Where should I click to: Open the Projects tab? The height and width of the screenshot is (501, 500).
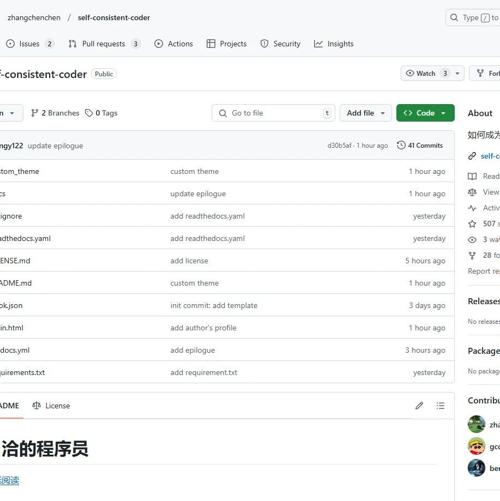pos(227,44)
